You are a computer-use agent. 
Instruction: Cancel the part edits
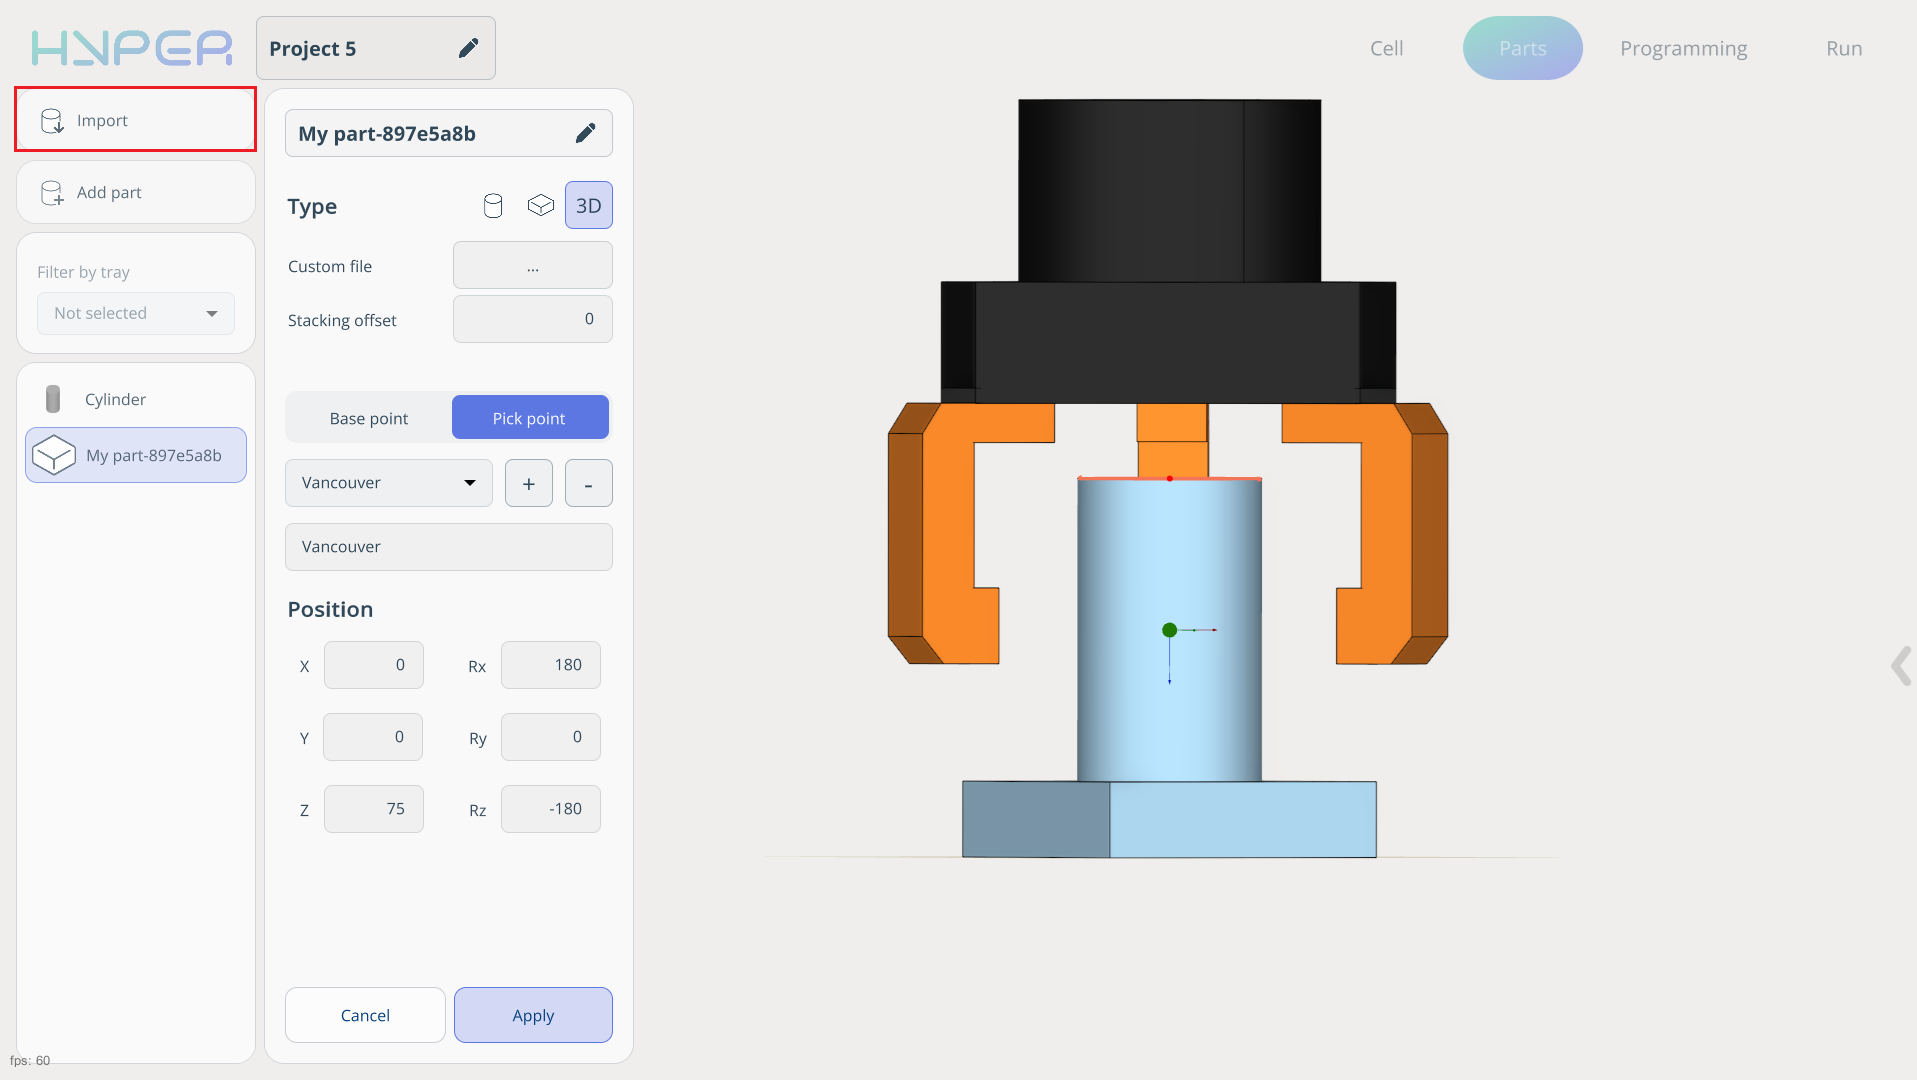[365, 1015]
